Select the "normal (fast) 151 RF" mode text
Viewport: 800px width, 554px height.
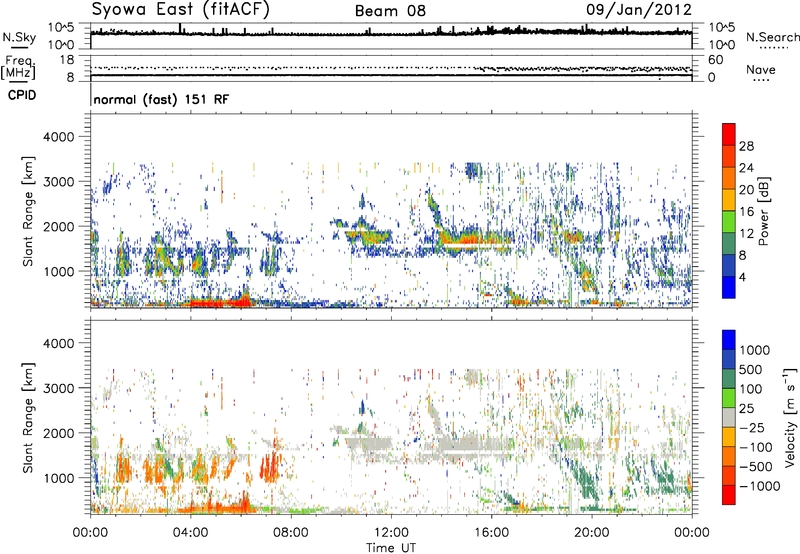[x=161, y=99]
